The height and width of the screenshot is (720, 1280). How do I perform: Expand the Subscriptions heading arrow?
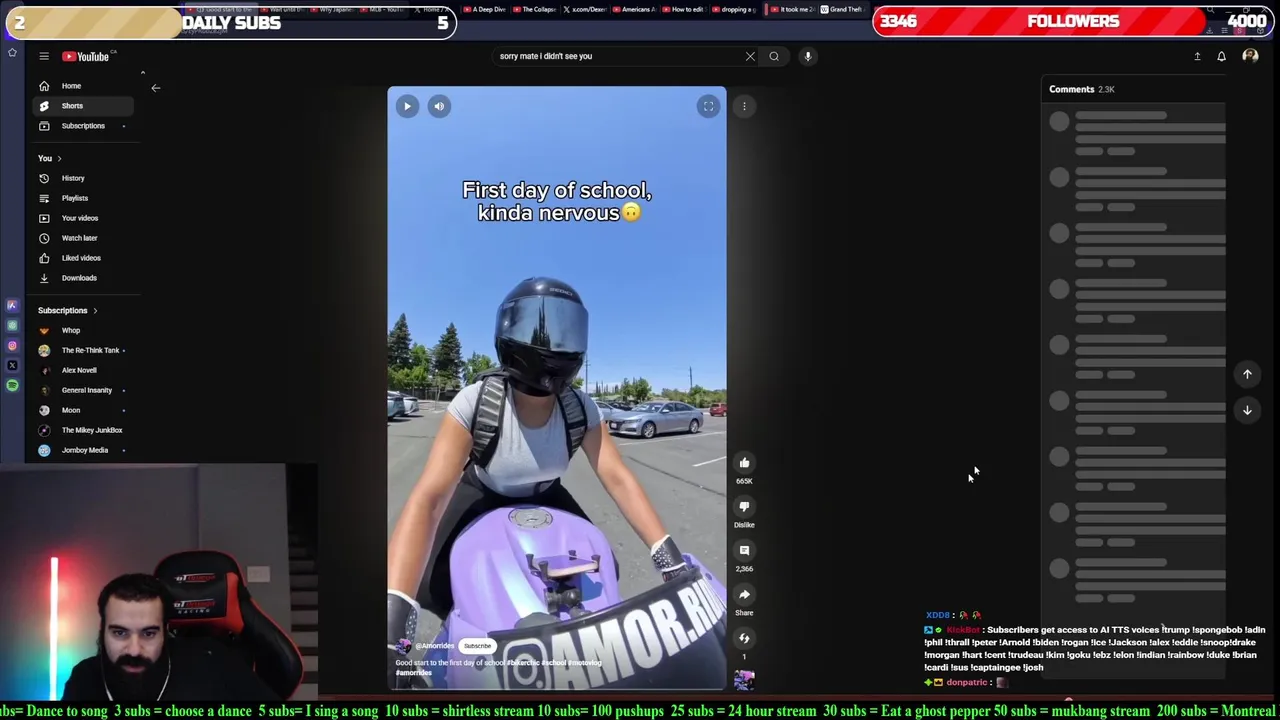[x=96, y=310]
